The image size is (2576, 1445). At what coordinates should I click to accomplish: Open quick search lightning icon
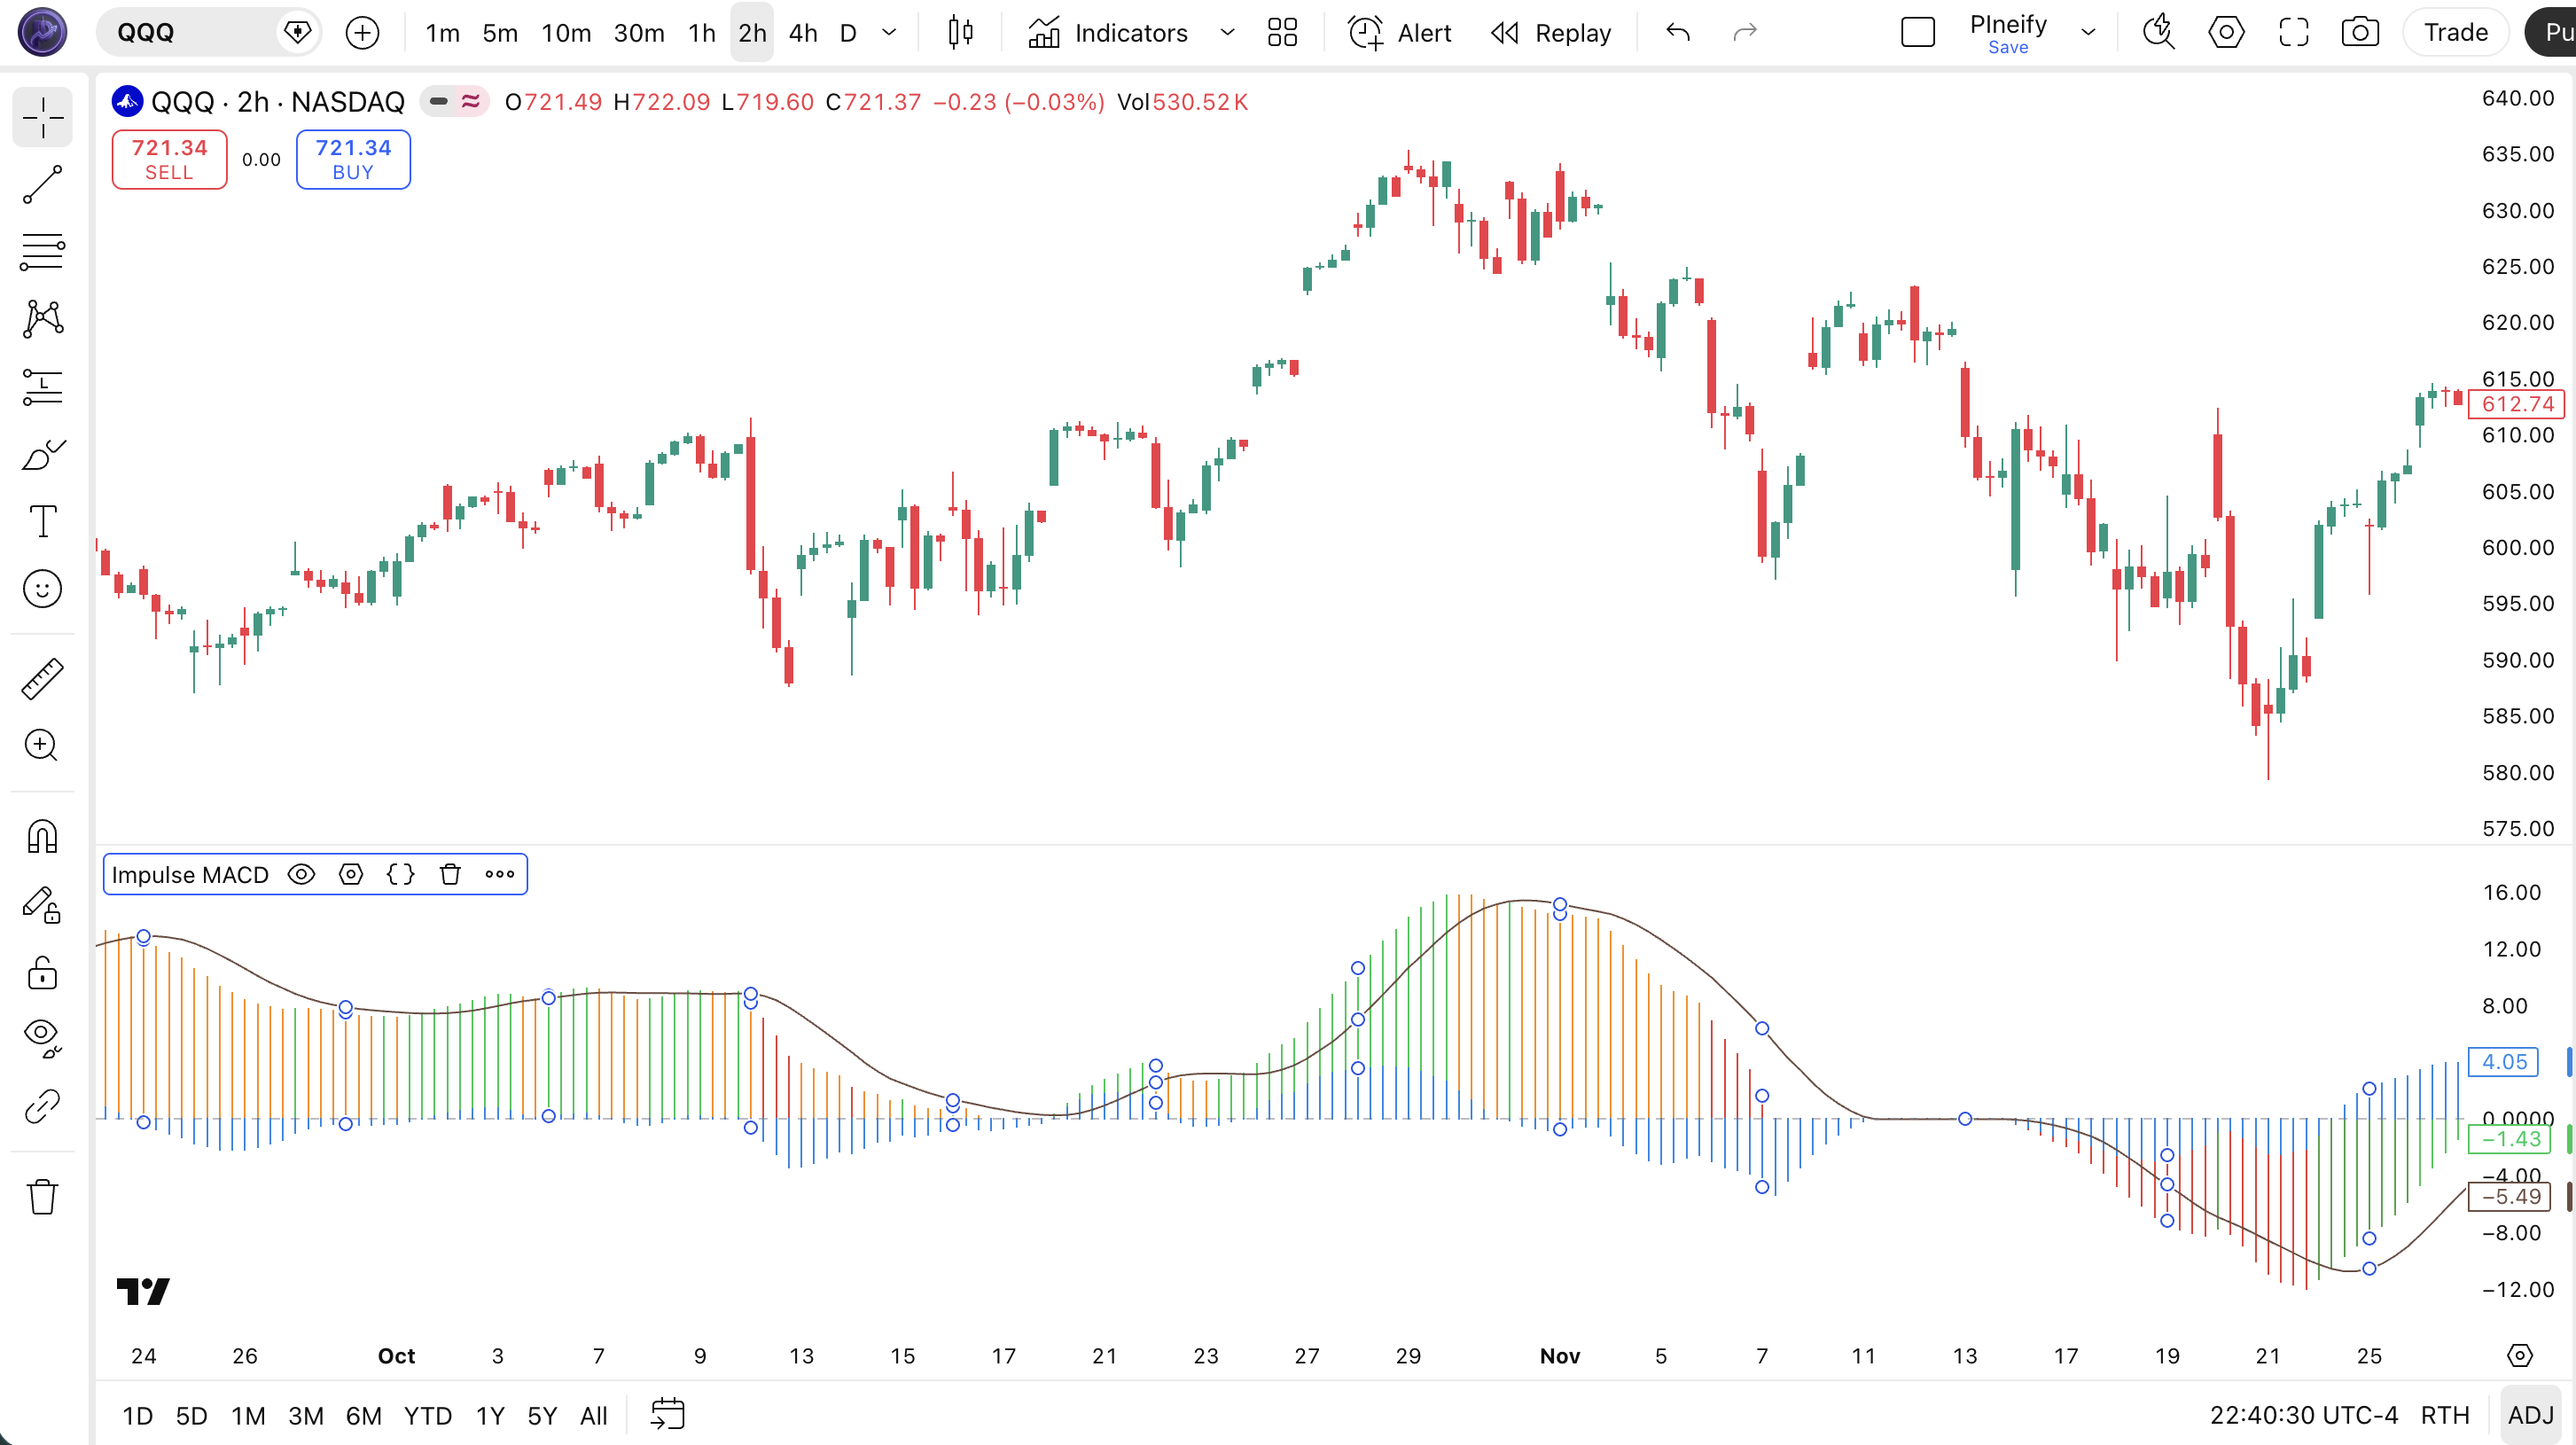2159,33
